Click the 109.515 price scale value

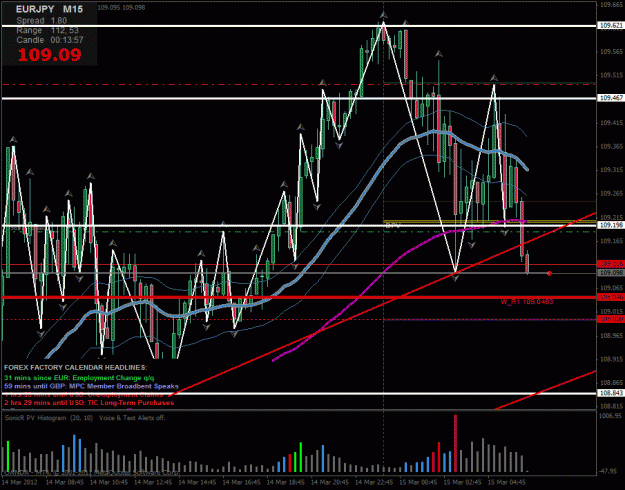point(611,75)
